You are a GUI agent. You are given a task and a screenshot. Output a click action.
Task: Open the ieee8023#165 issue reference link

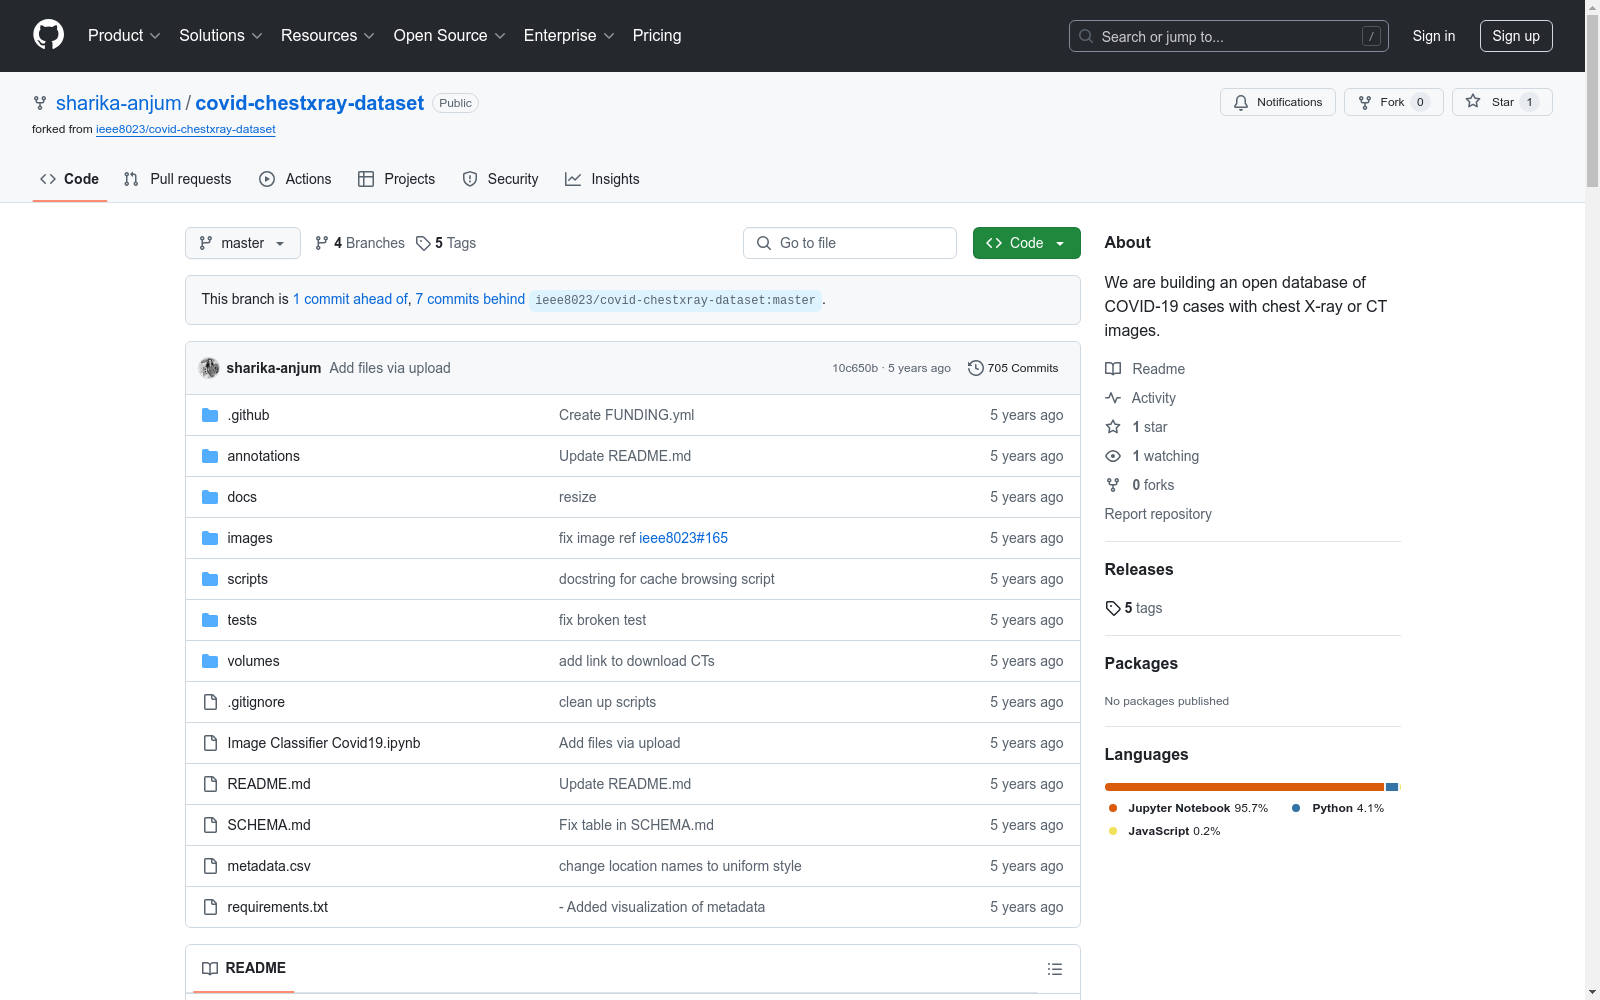tap(684, 538)
